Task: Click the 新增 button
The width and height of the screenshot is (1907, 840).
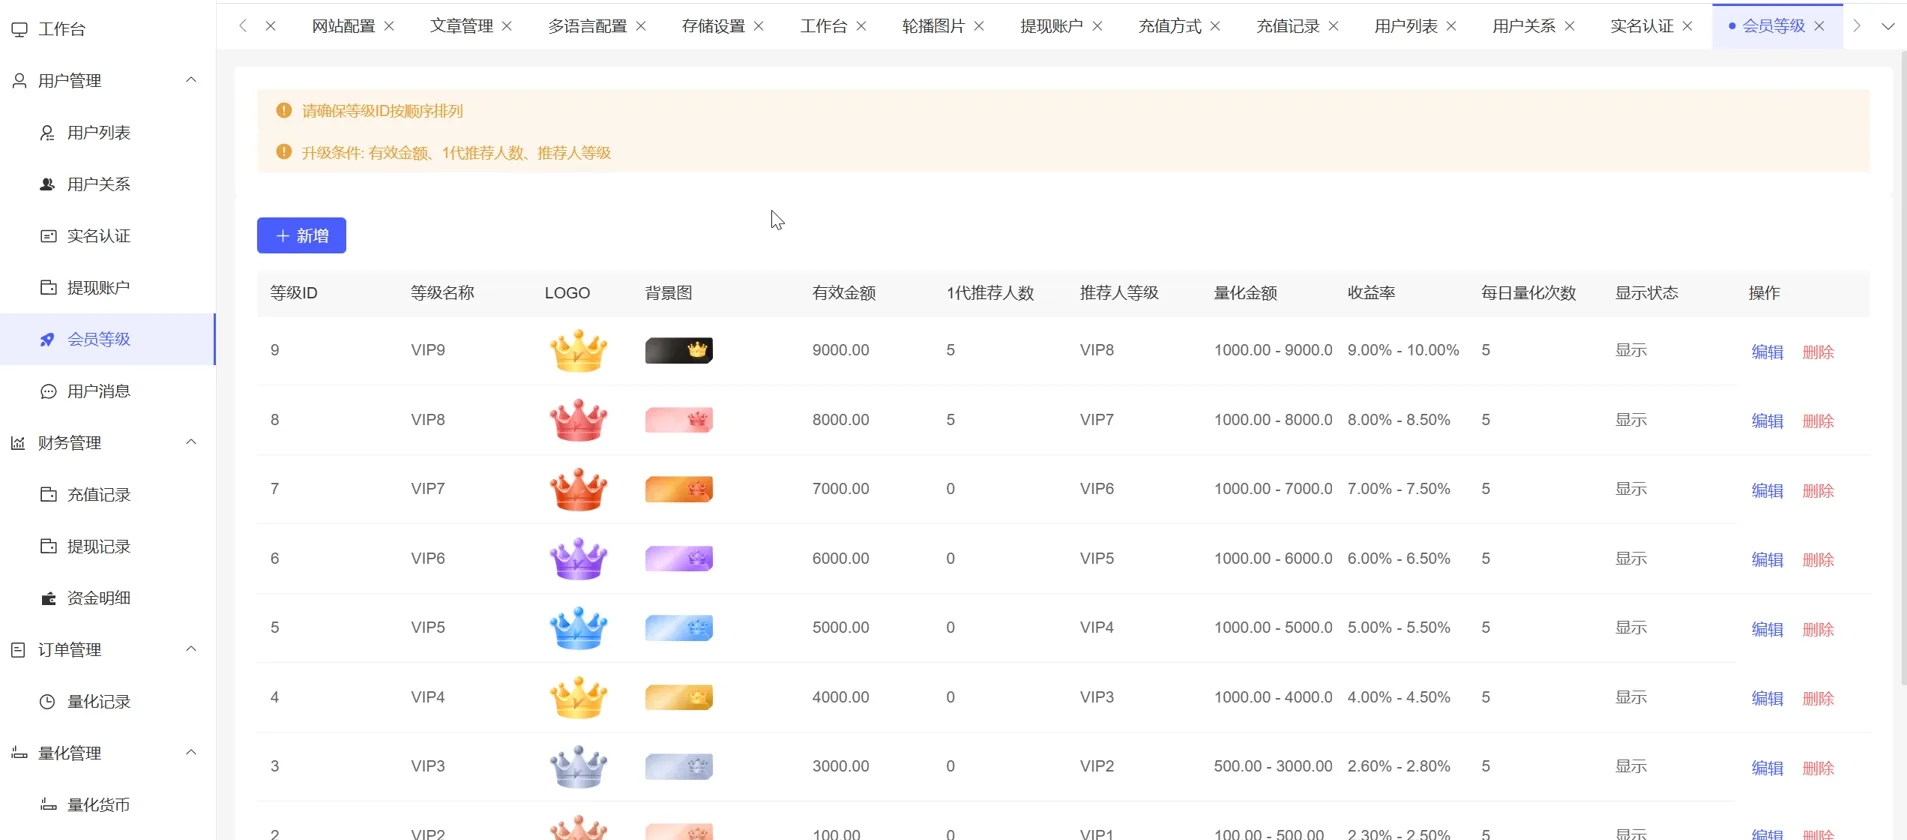Action: point(301,236)
